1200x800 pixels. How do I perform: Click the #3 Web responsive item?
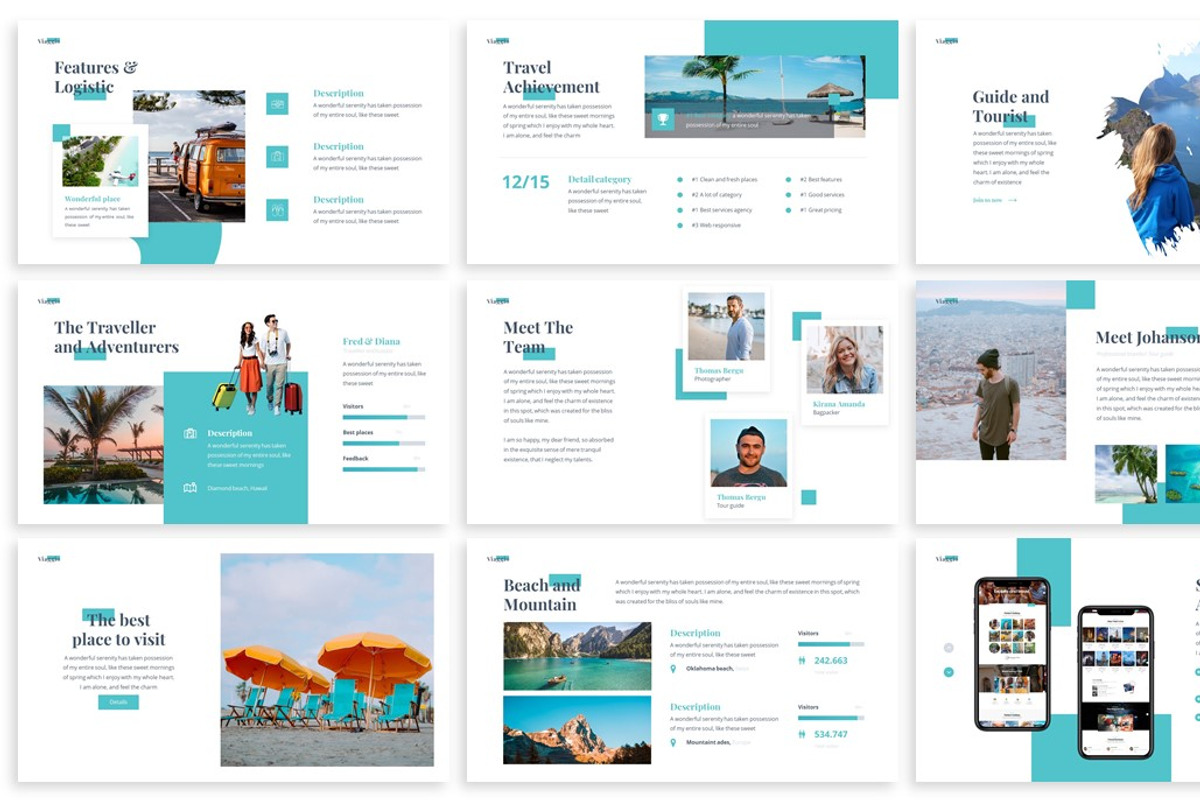tap(716, 226)
